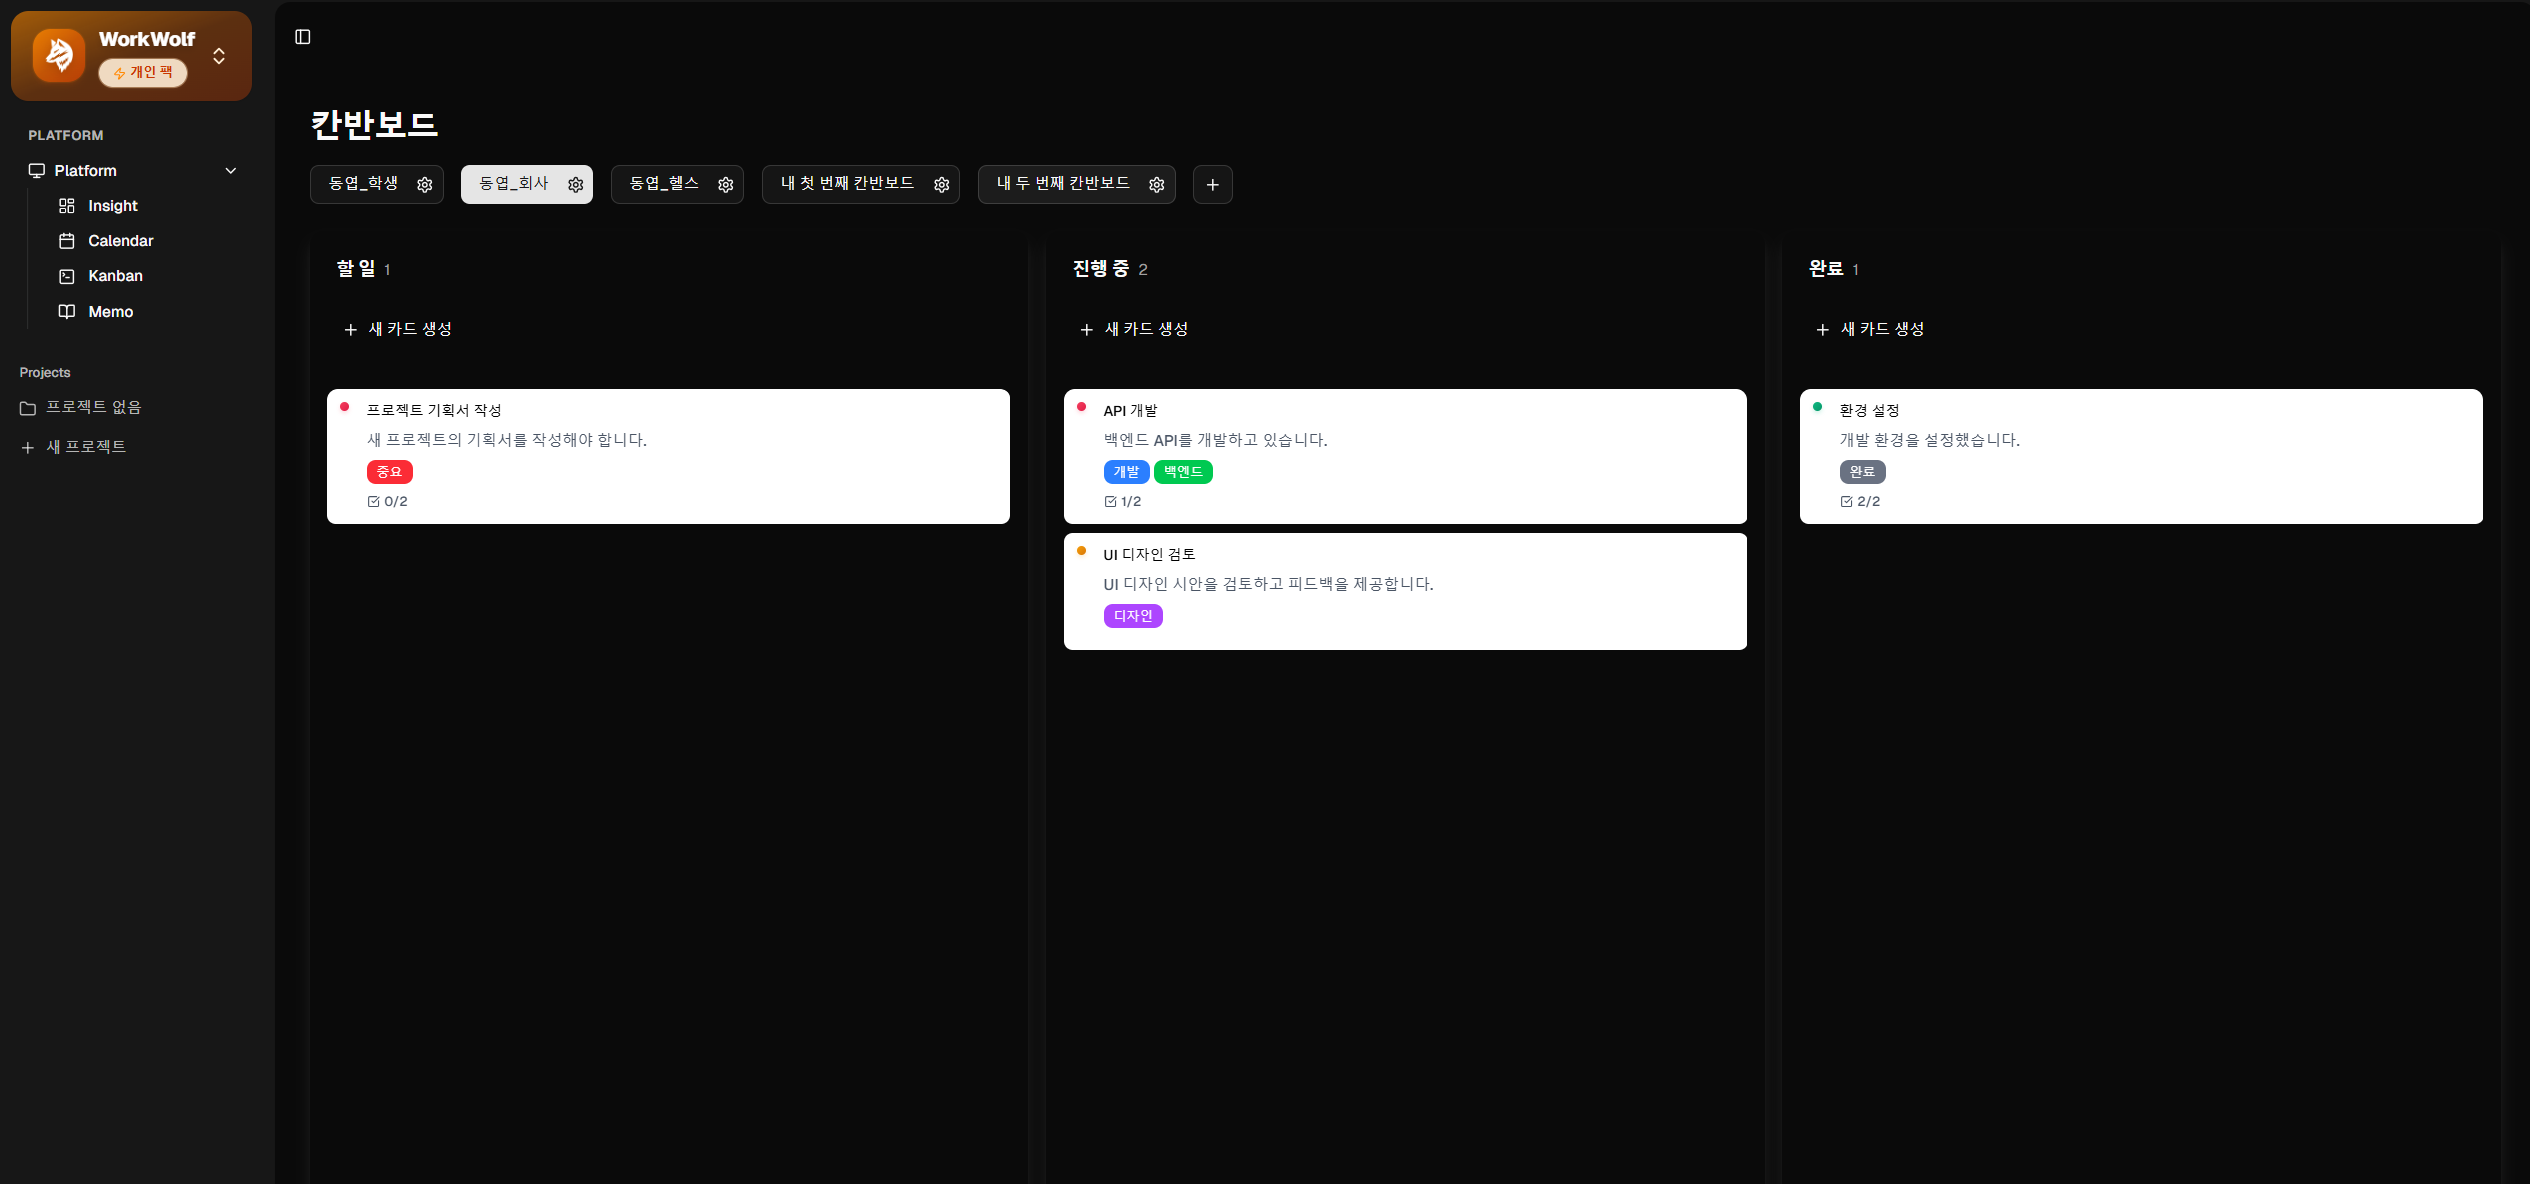Toggle the checklist indicator on 프로젝트 기획서 작성 card
Screen dimensions: 2530x1184
pos(374,501)
